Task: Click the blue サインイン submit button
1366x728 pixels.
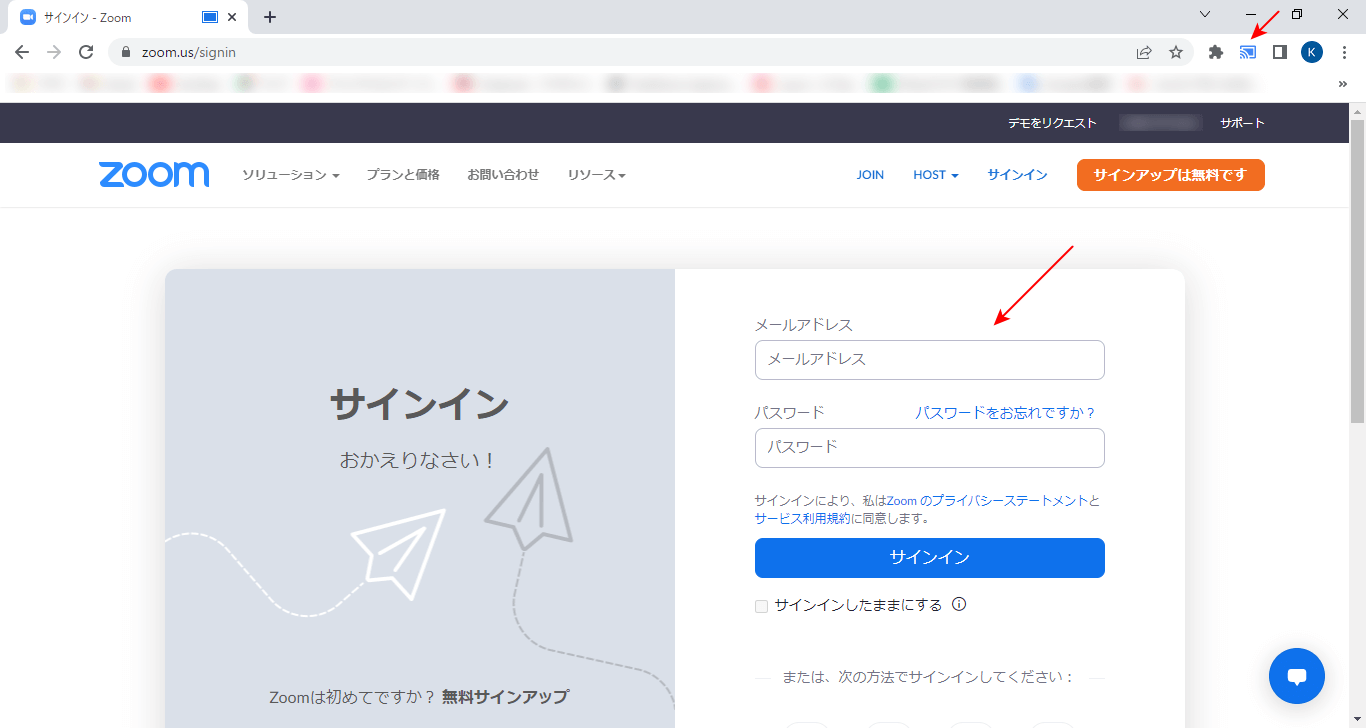Action: 930,558
